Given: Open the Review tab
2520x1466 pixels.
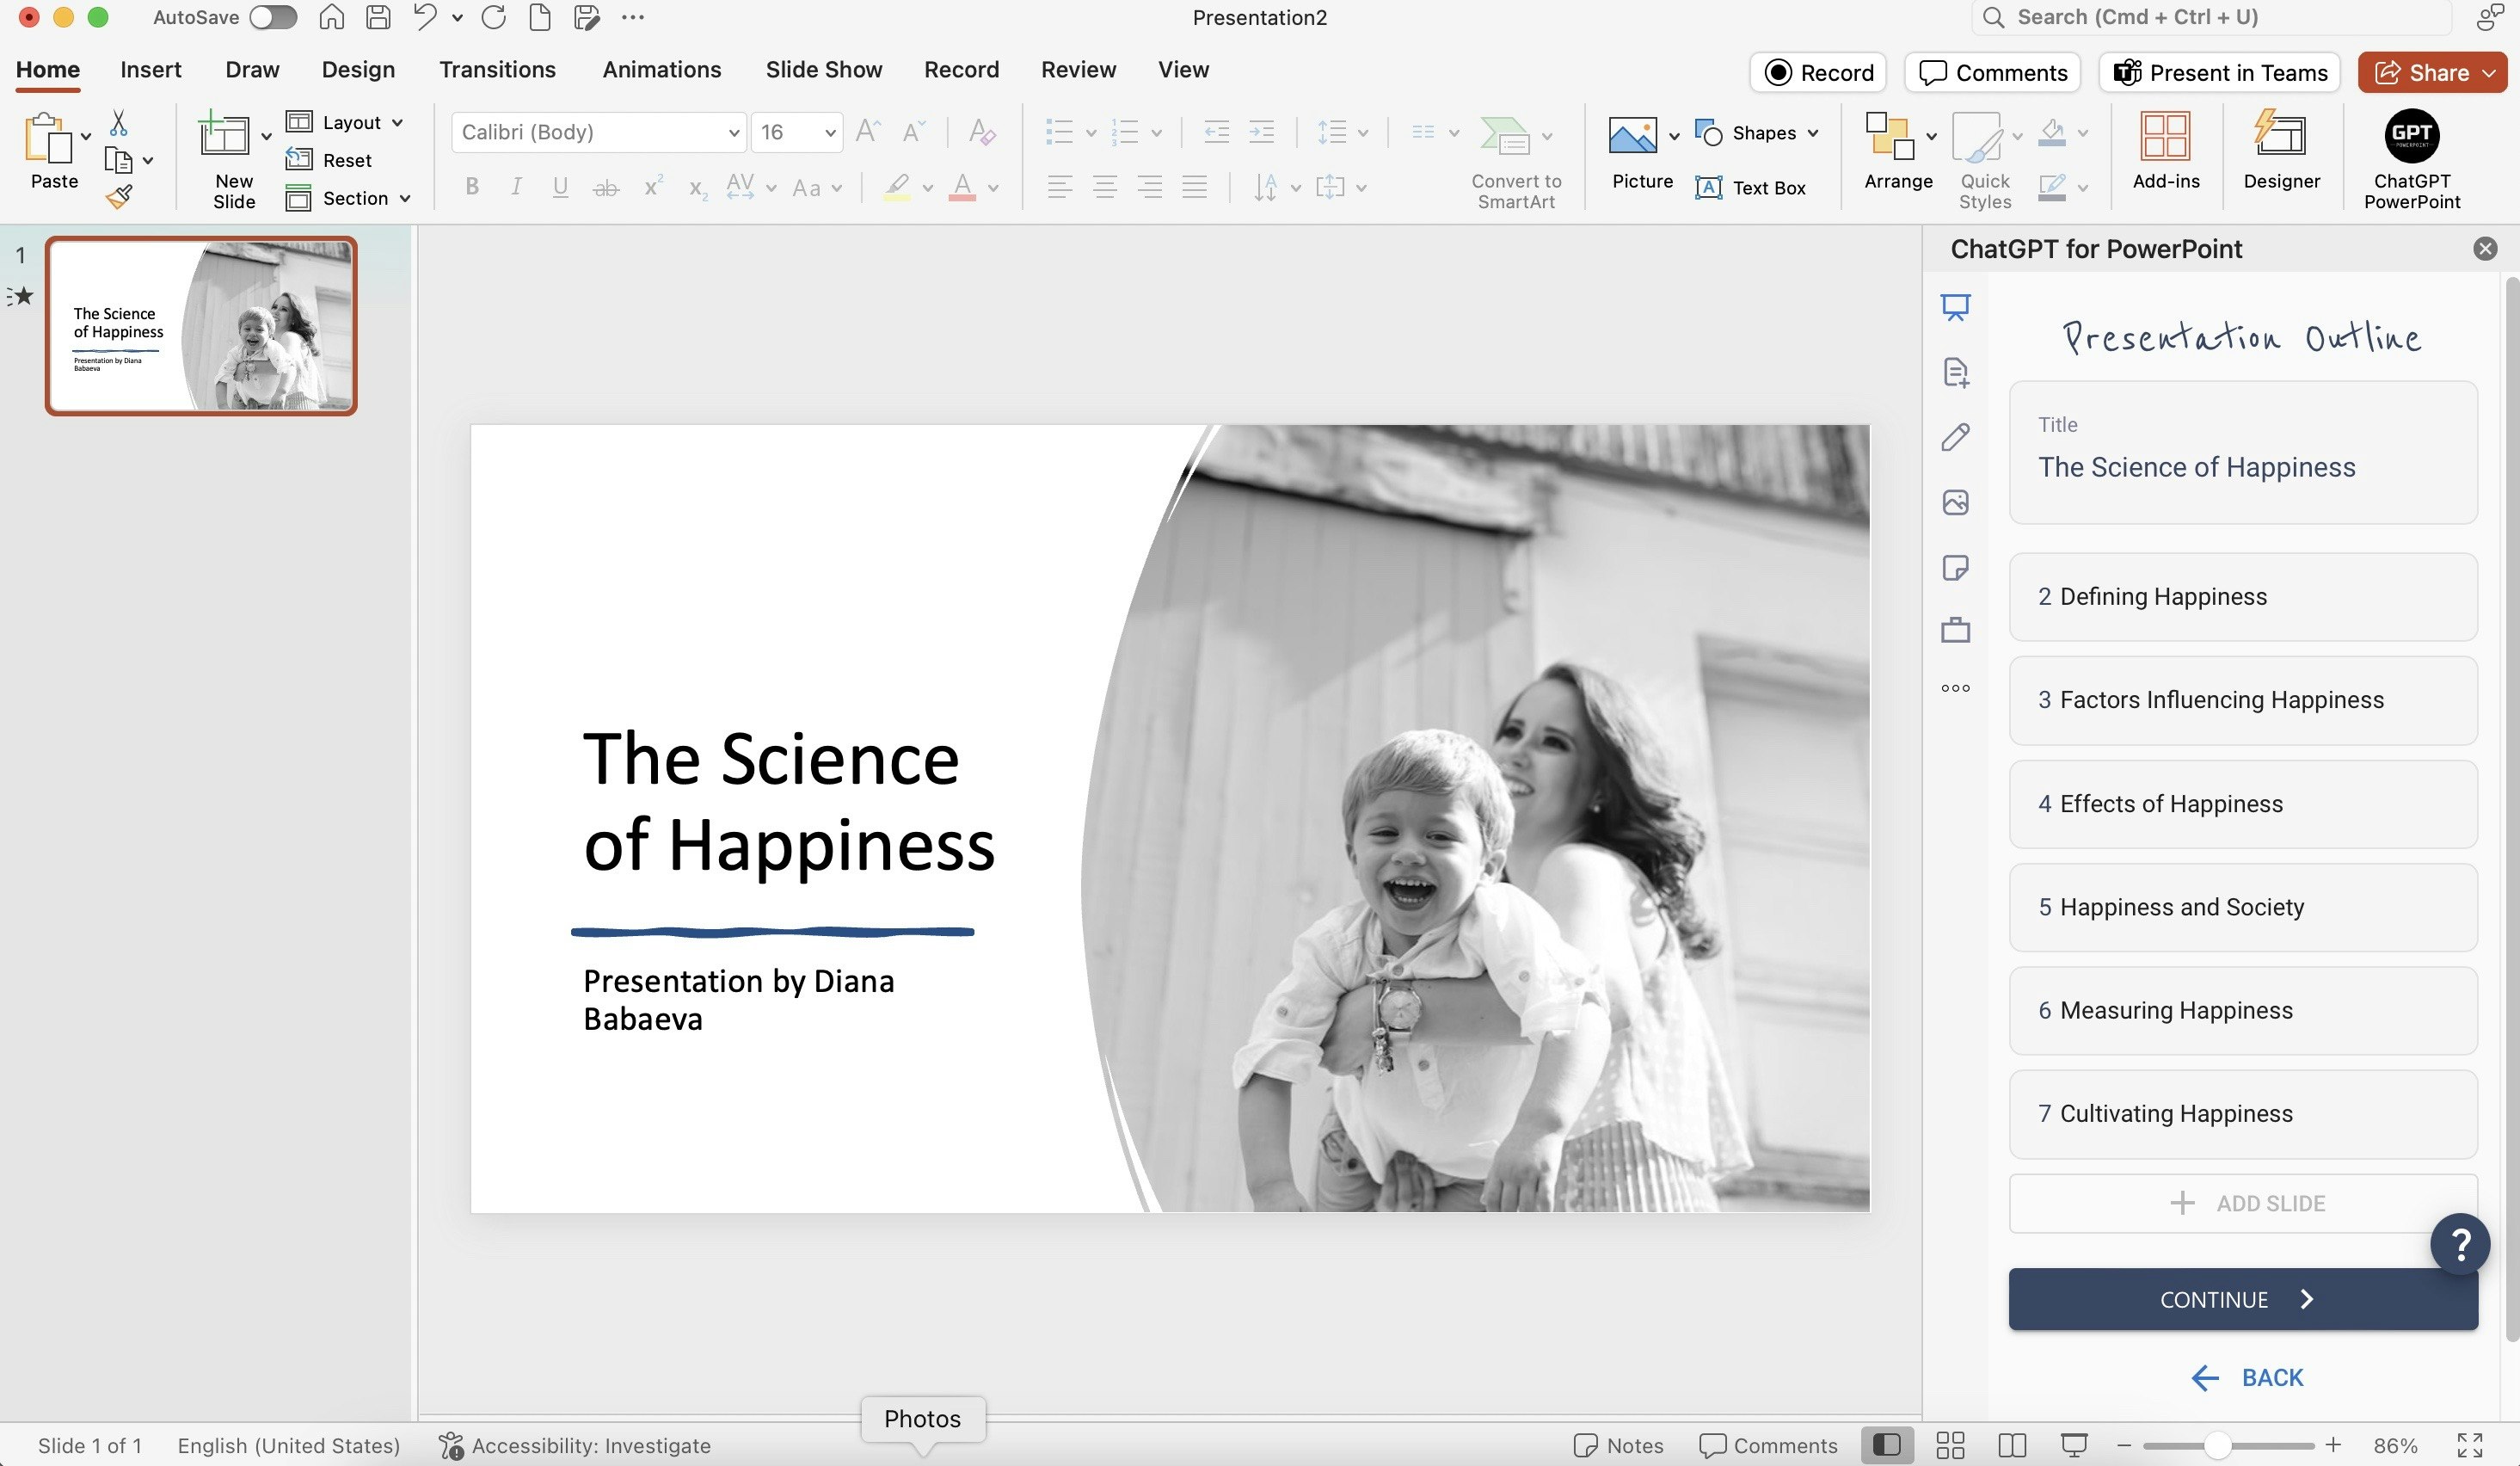Looking at the screenshot, I should (1078, 70).
